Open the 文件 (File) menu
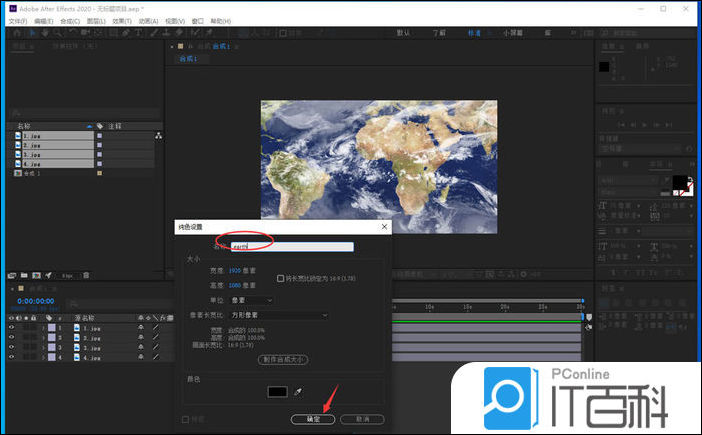 [x=17, y=20]
